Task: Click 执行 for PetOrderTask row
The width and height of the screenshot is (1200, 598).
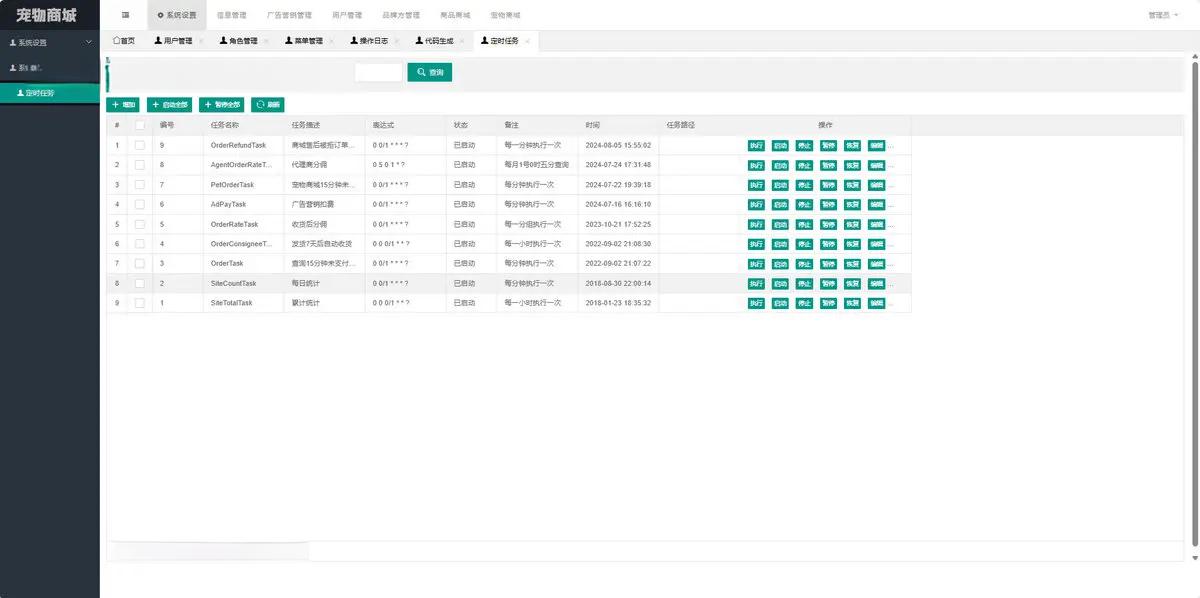Action: point(756,185)
